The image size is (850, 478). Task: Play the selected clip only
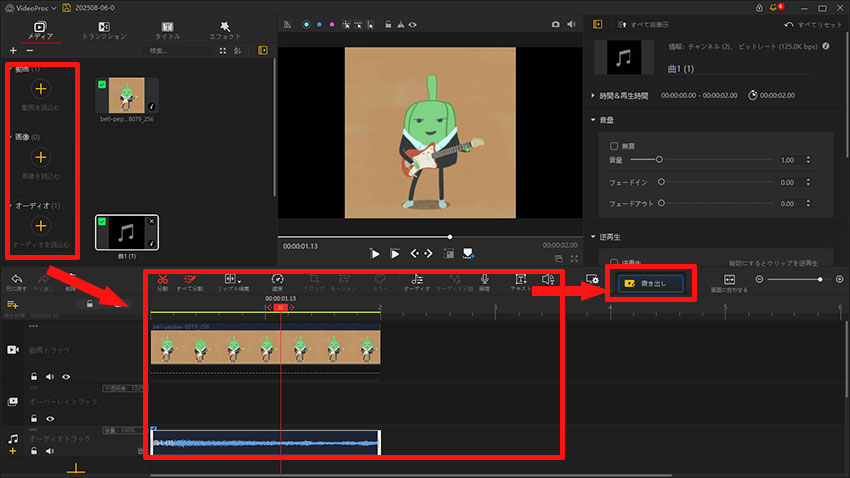(395, 253)
